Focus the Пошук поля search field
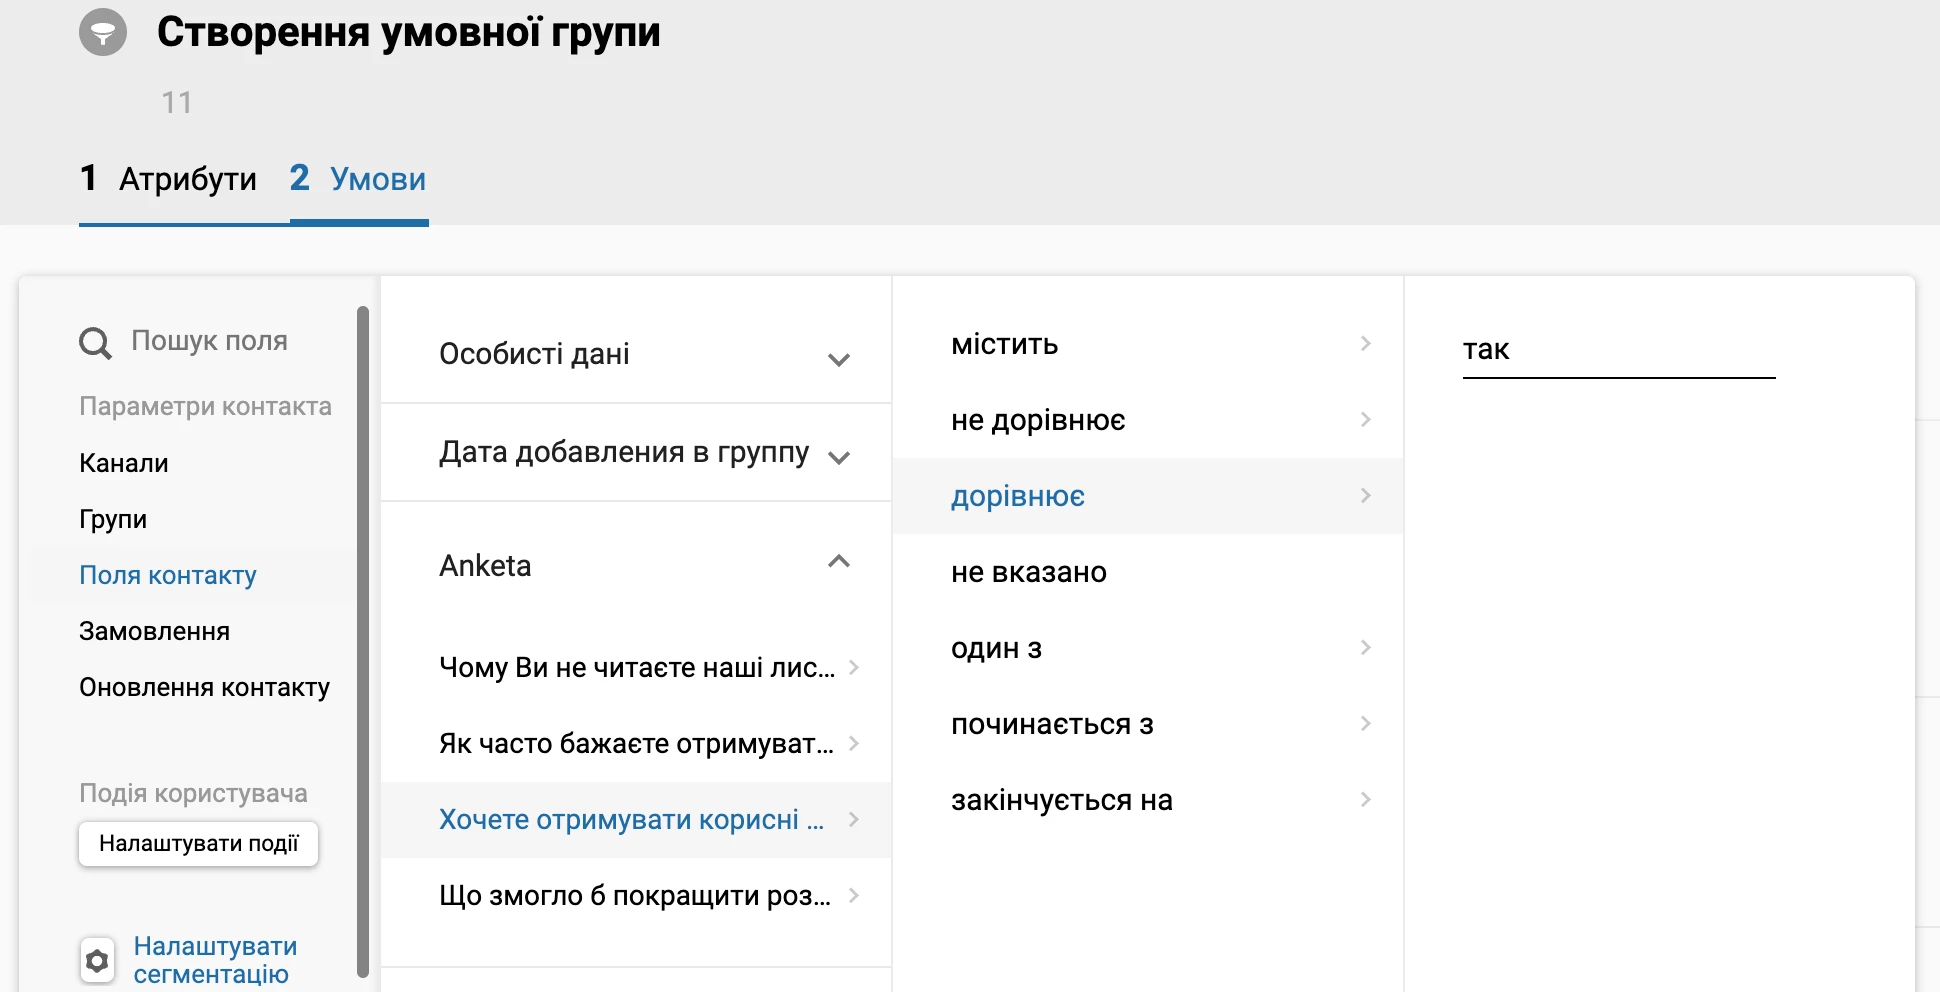This screenshot has height=992, width=1940. click(x=209, y=341)
